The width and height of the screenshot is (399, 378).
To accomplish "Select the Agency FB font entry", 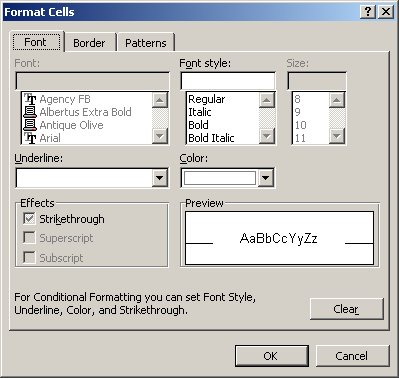I will pos(65,99).
